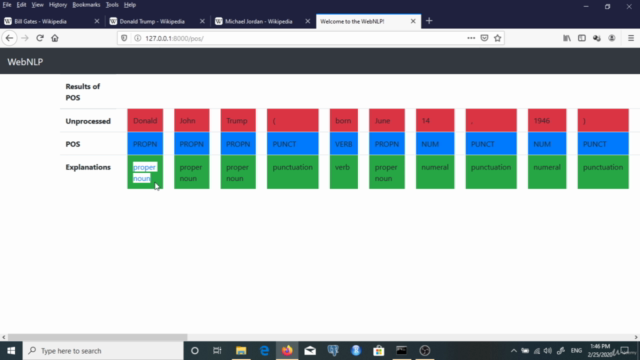Click the WebNLP brand link

[x=25, y=62]
